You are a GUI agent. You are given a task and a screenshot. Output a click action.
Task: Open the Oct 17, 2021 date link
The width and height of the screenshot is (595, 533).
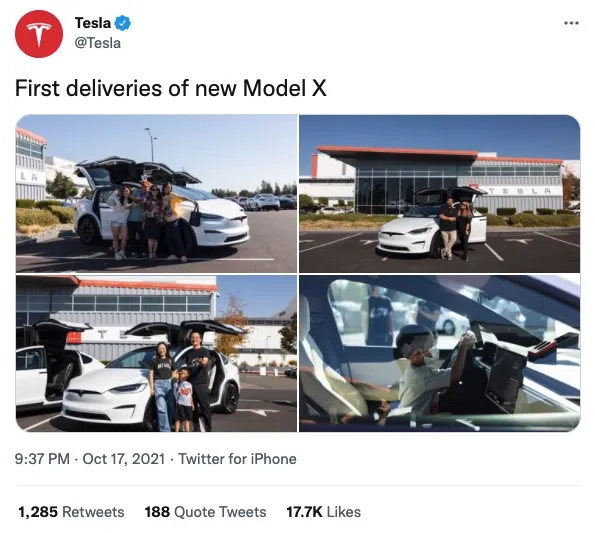124,459
